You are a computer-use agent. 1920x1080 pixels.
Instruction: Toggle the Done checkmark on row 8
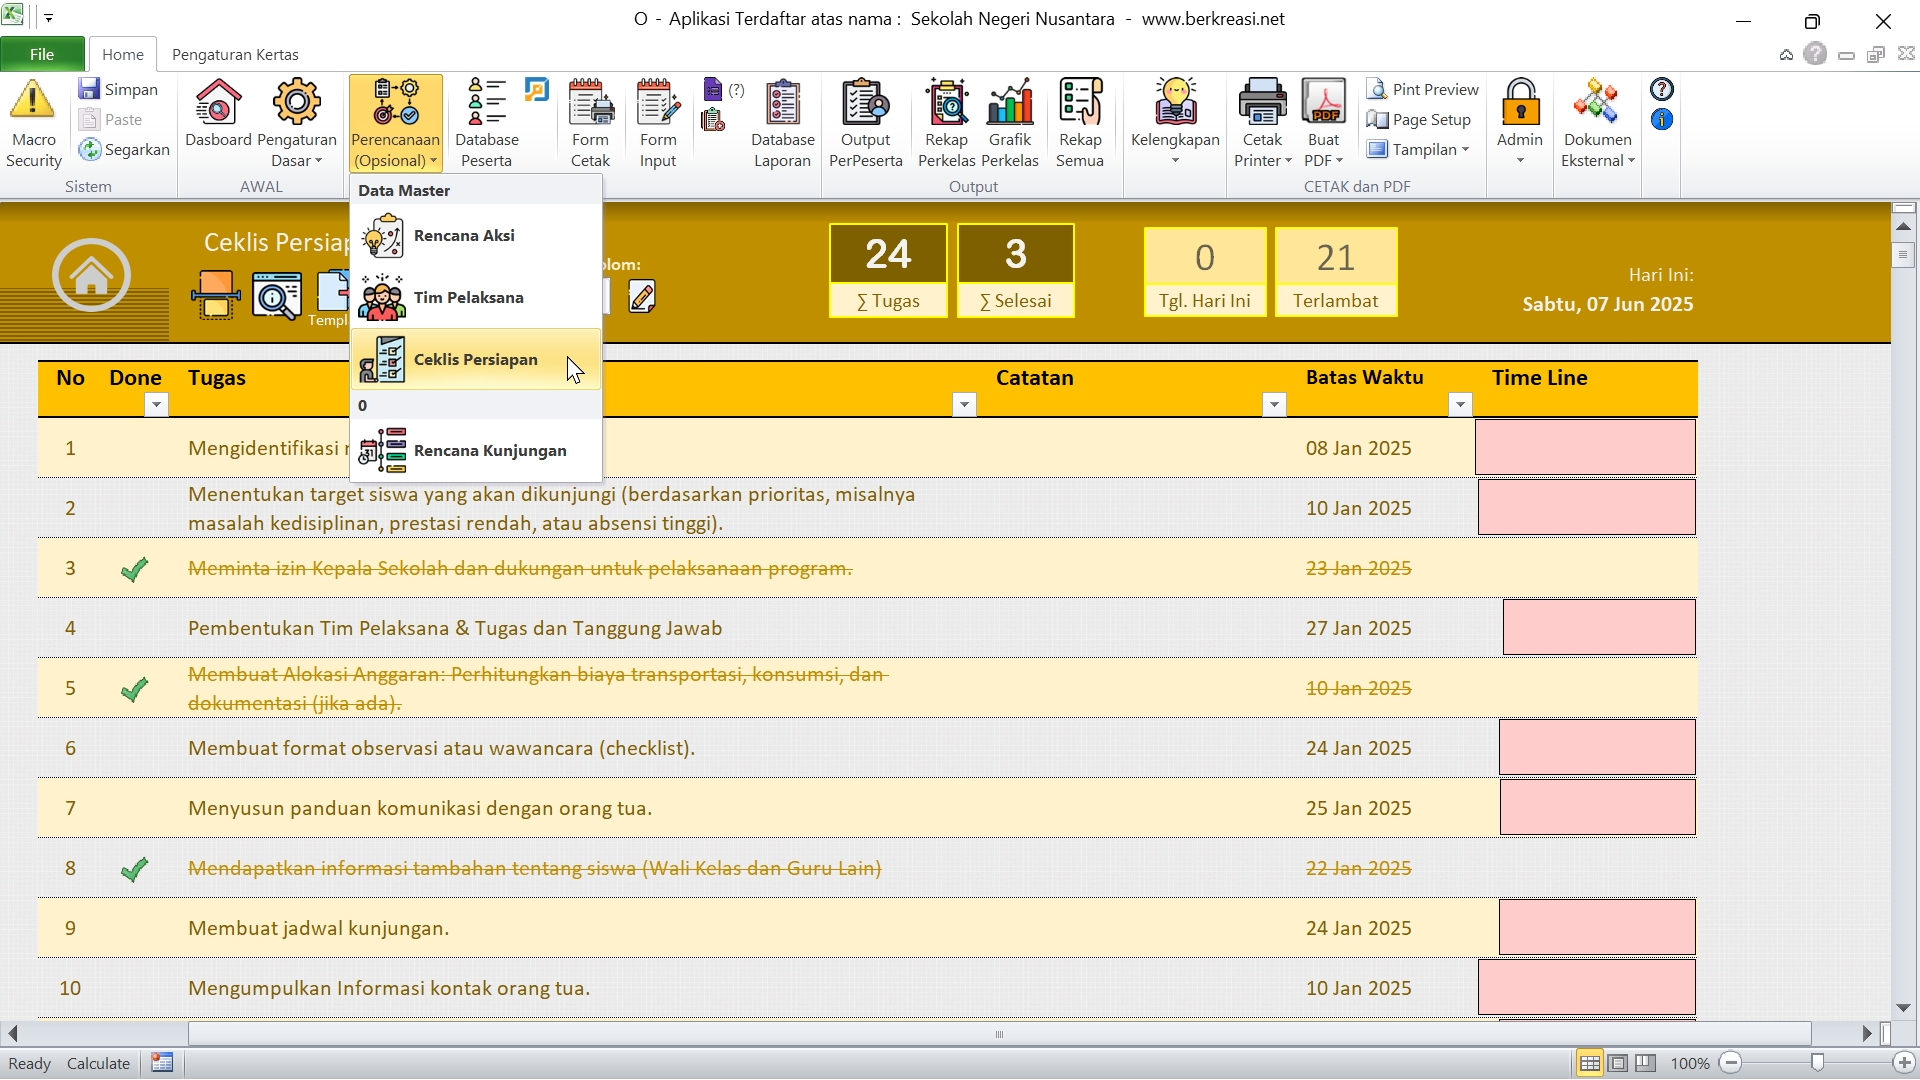point(134,869)
